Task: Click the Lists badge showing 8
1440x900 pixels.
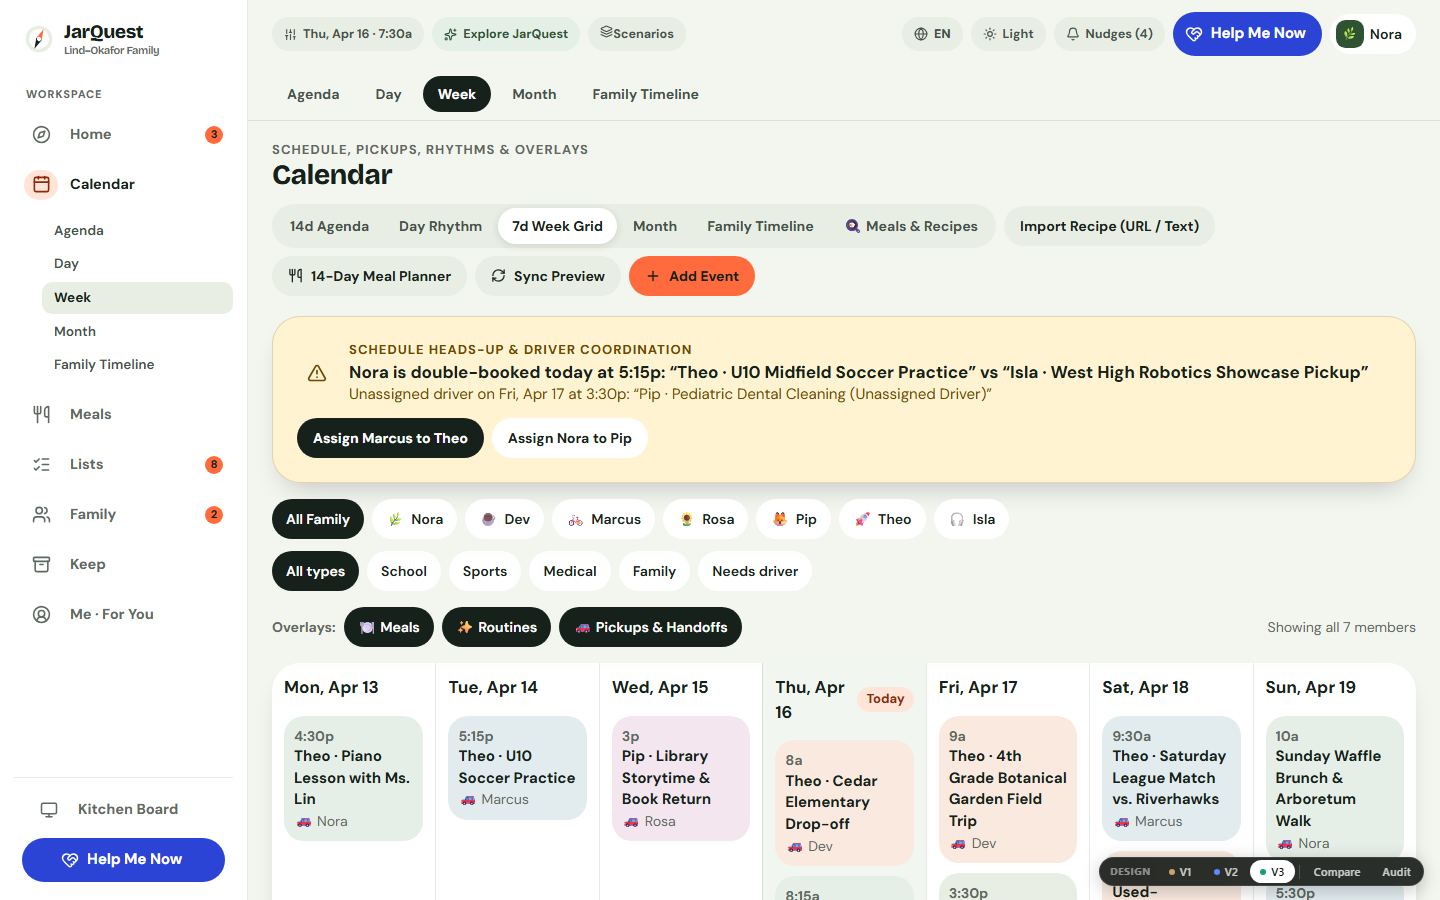Action: (x=214, y=464)
